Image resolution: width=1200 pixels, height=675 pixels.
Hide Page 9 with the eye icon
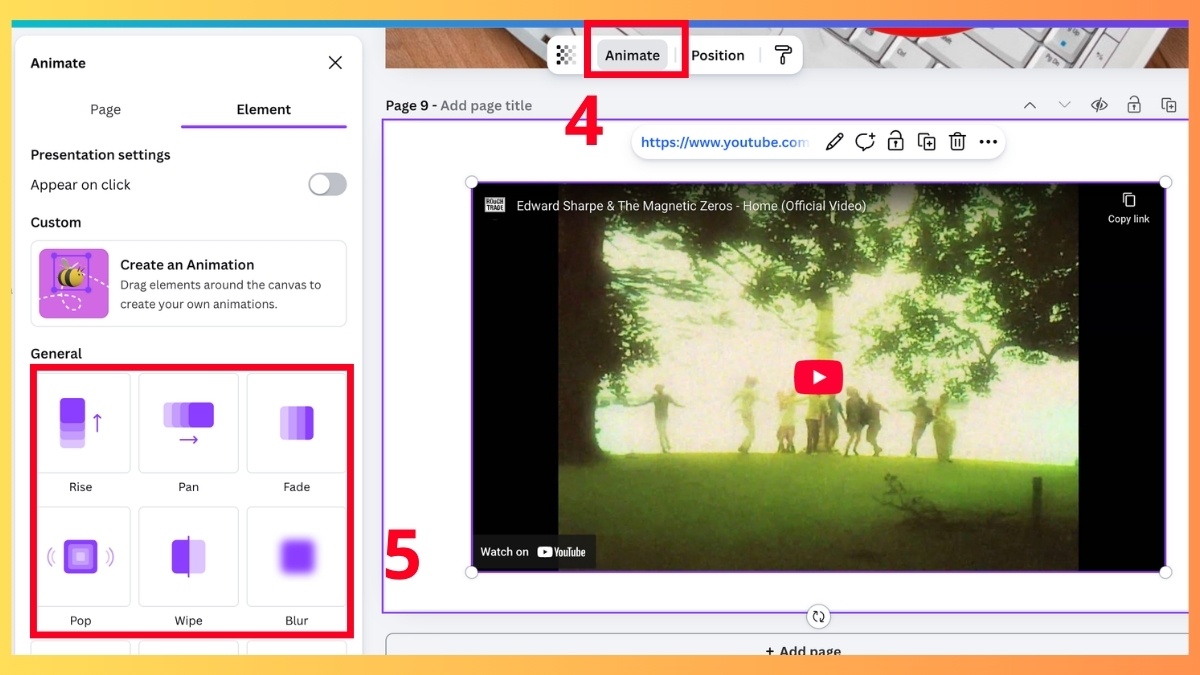pyautogui.click(x=1099, y=104)
